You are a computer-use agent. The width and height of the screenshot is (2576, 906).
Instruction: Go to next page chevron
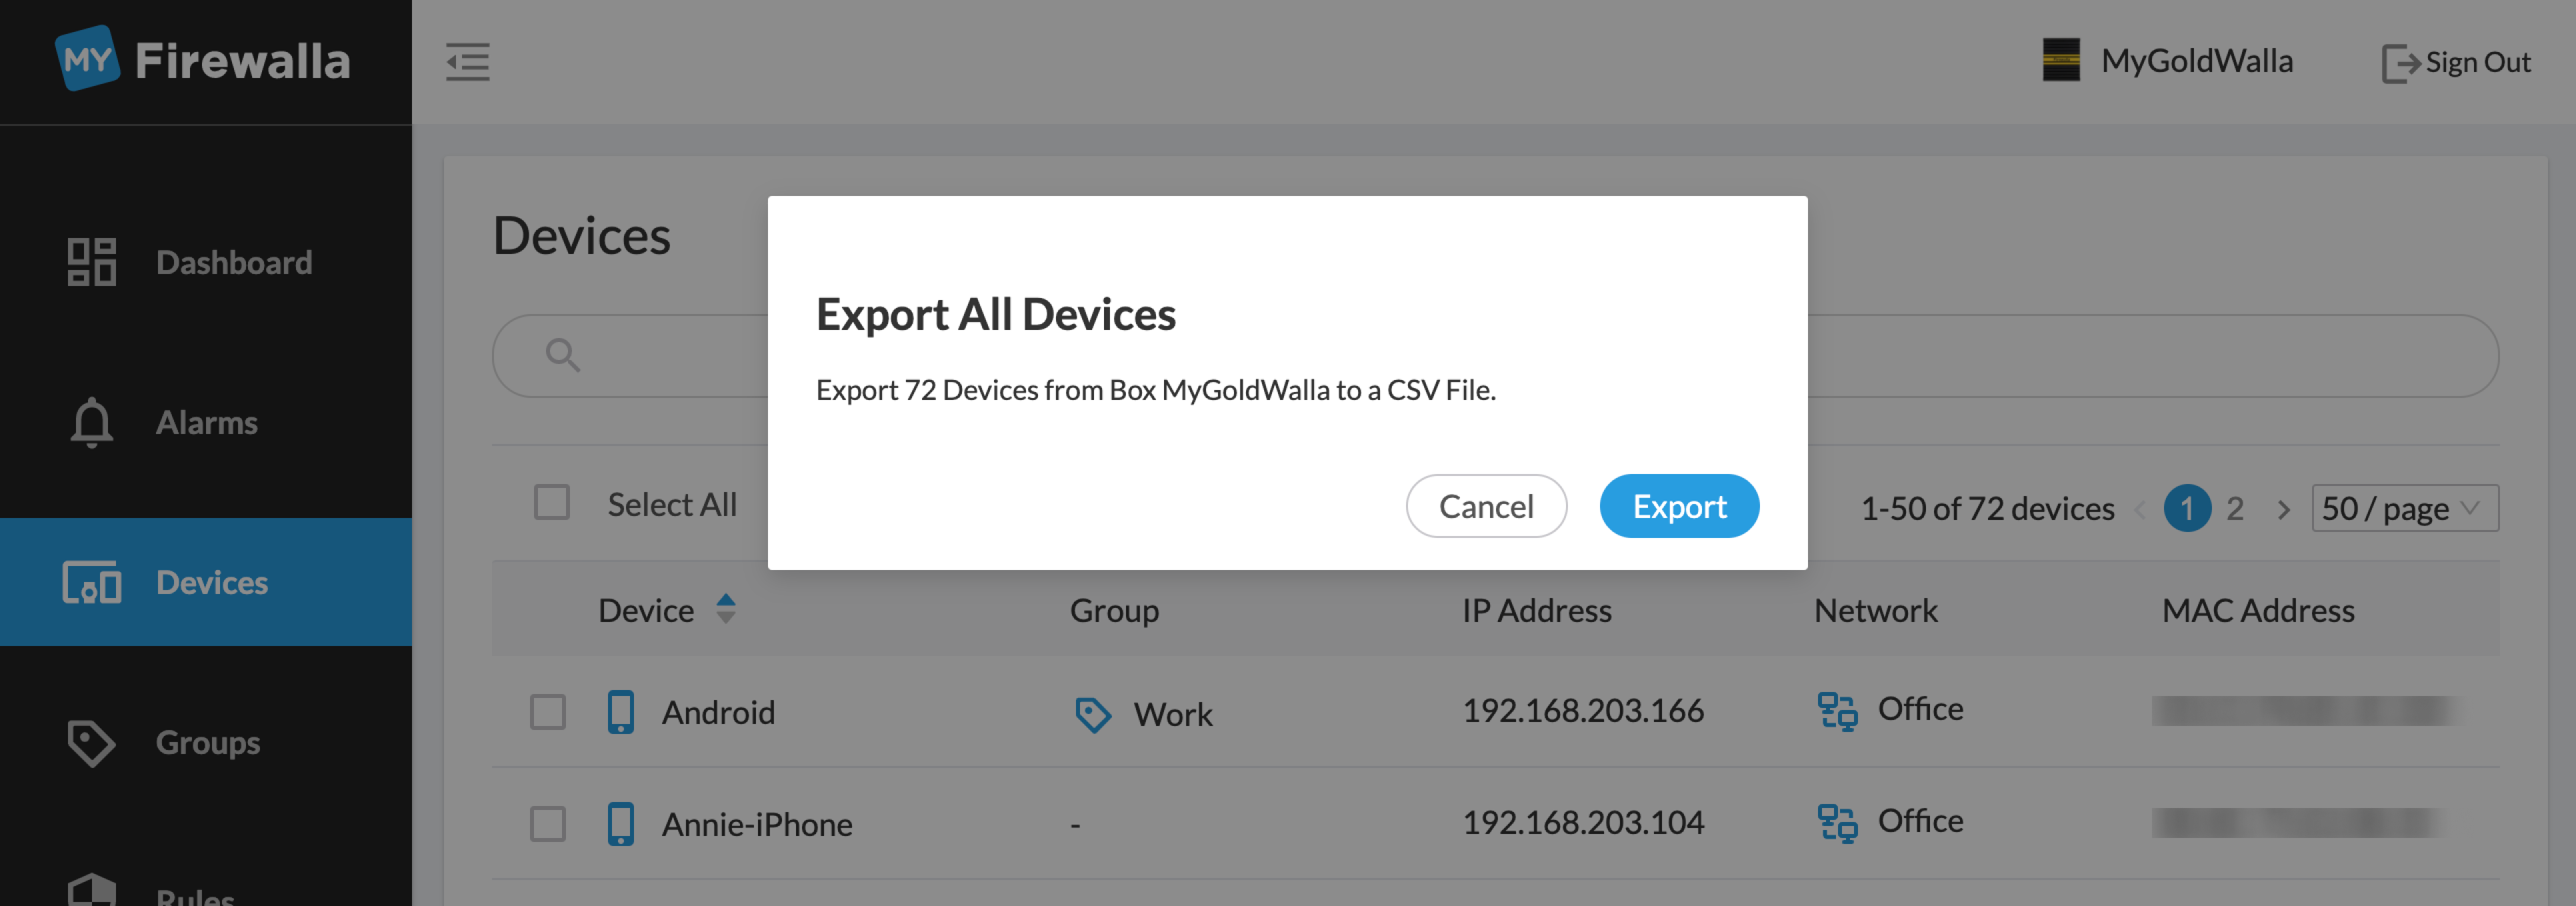(2283, 509)
